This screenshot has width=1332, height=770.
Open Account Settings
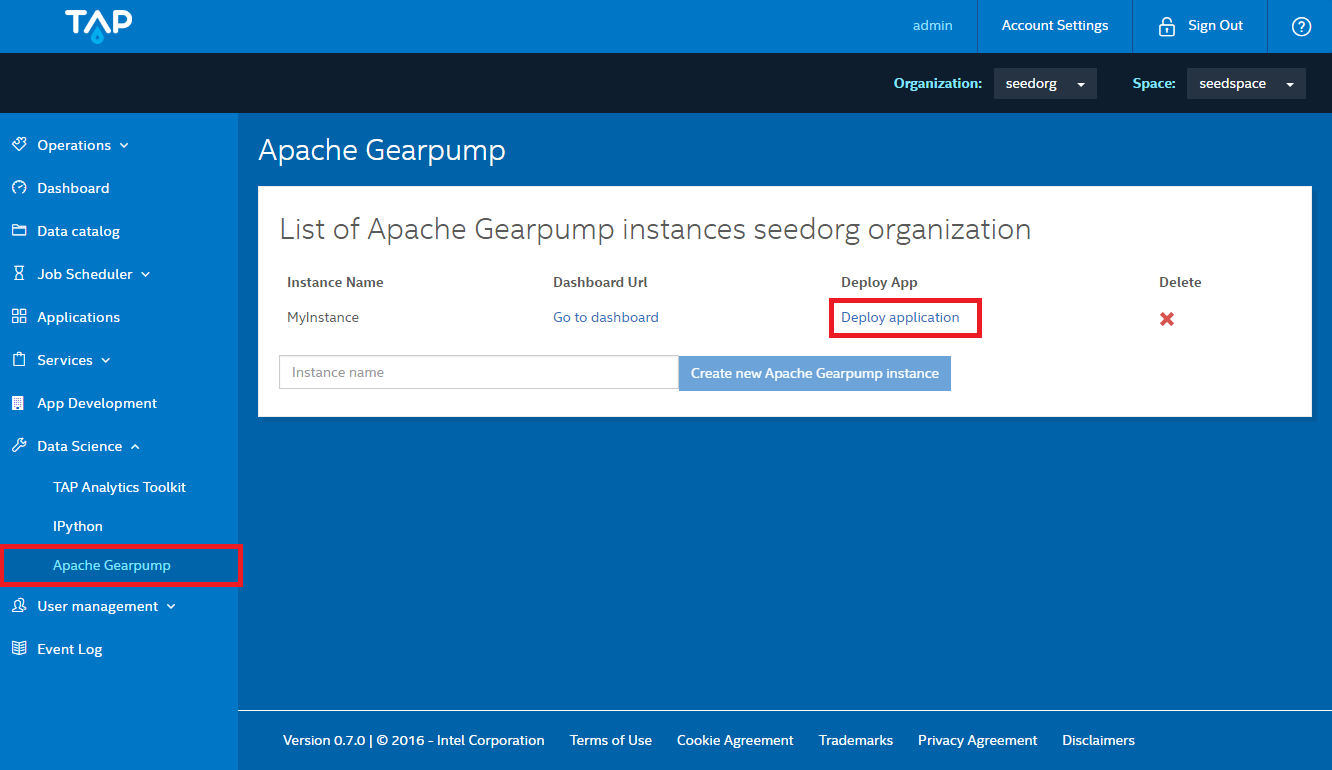coord(1055,26)
